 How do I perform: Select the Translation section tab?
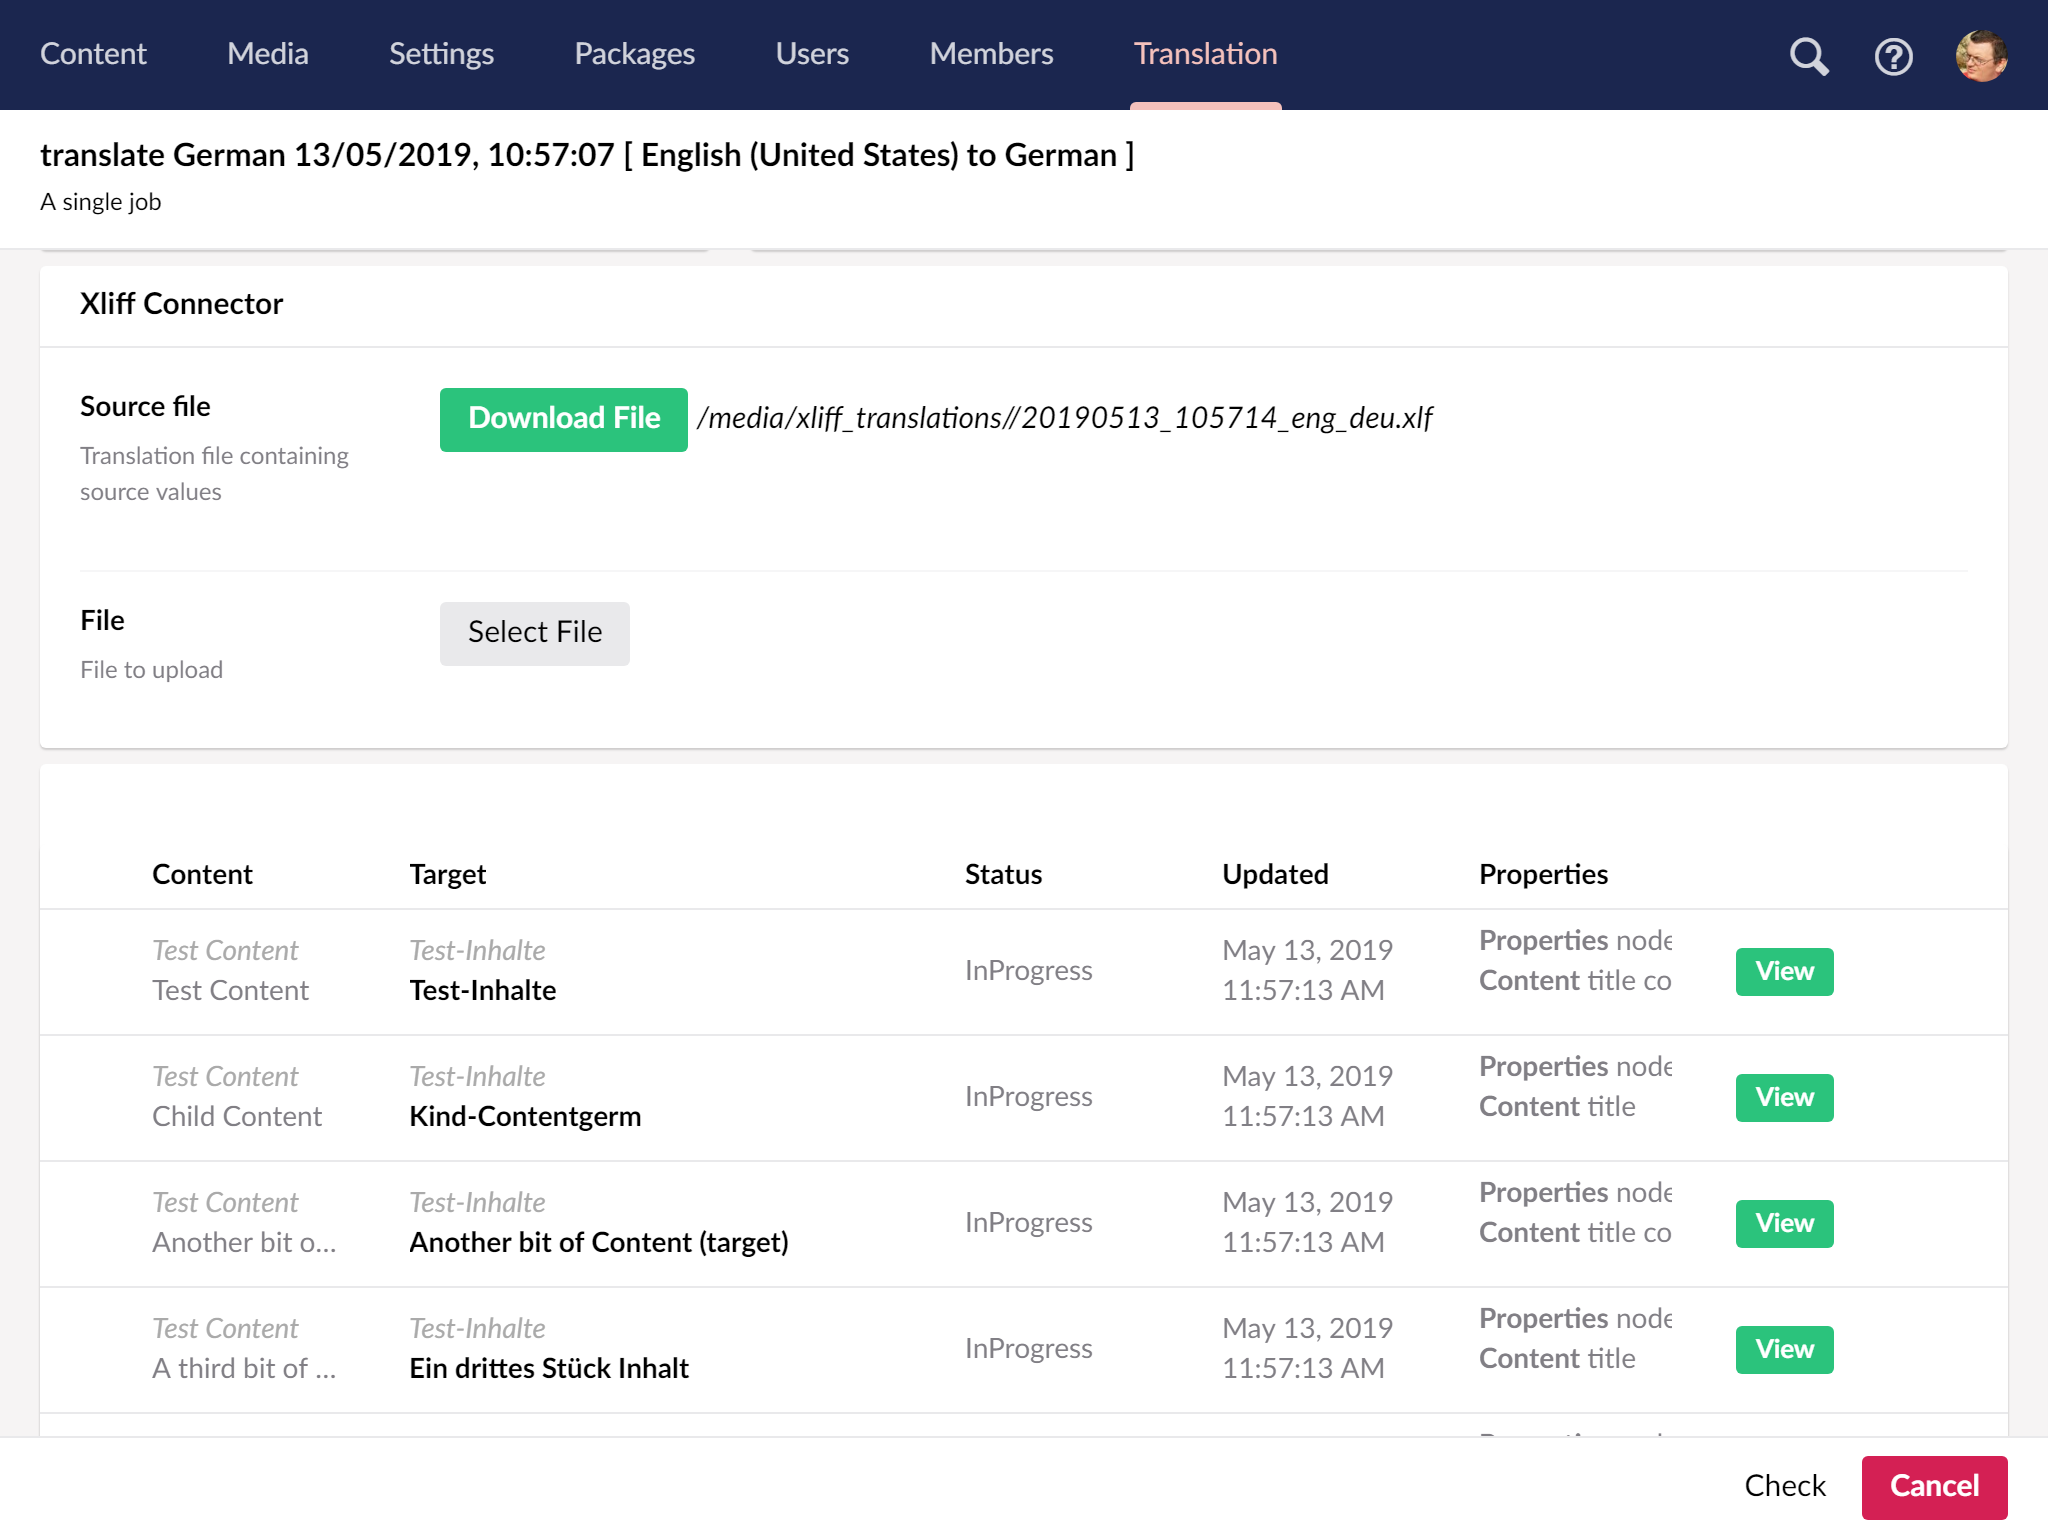click(x=1205, y=54)
